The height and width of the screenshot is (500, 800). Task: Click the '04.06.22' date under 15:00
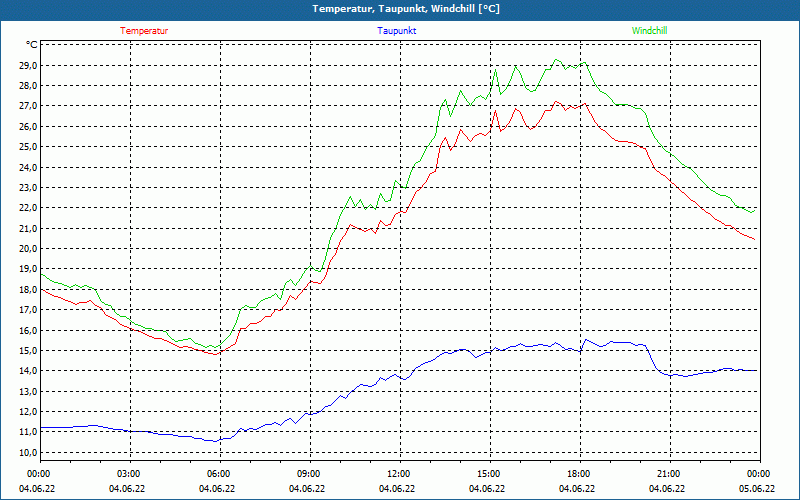(x=487, y=489)
